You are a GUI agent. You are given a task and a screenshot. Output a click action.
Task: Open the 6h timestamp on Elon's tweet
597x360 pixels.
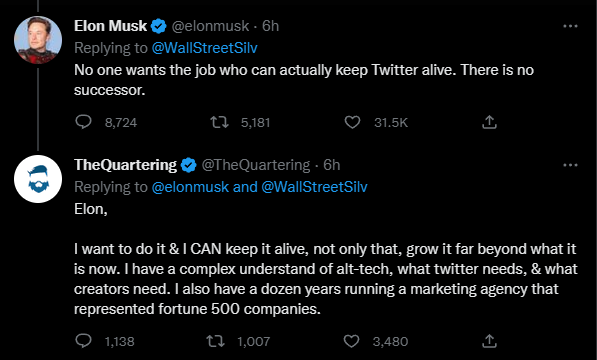271,26
